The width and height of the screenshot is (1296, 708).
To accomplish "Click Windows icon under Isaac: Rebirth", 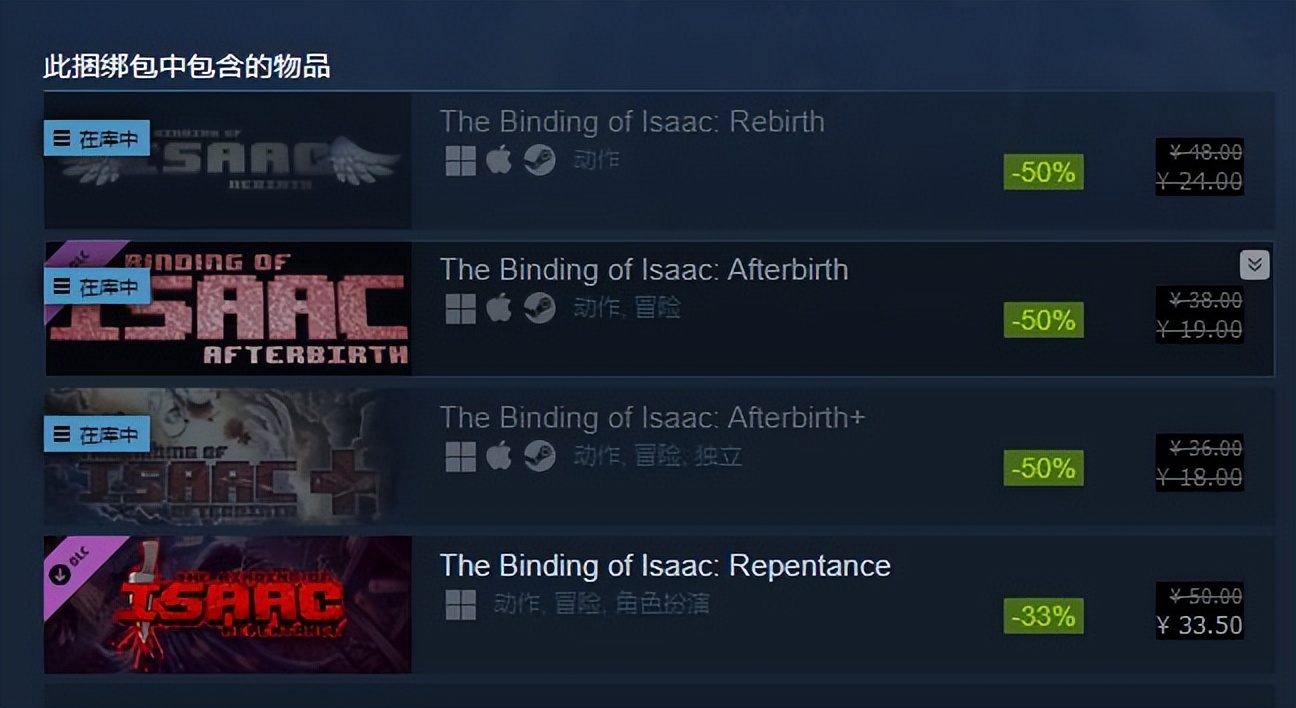I will pyautogui.click(x=460, y=161).
